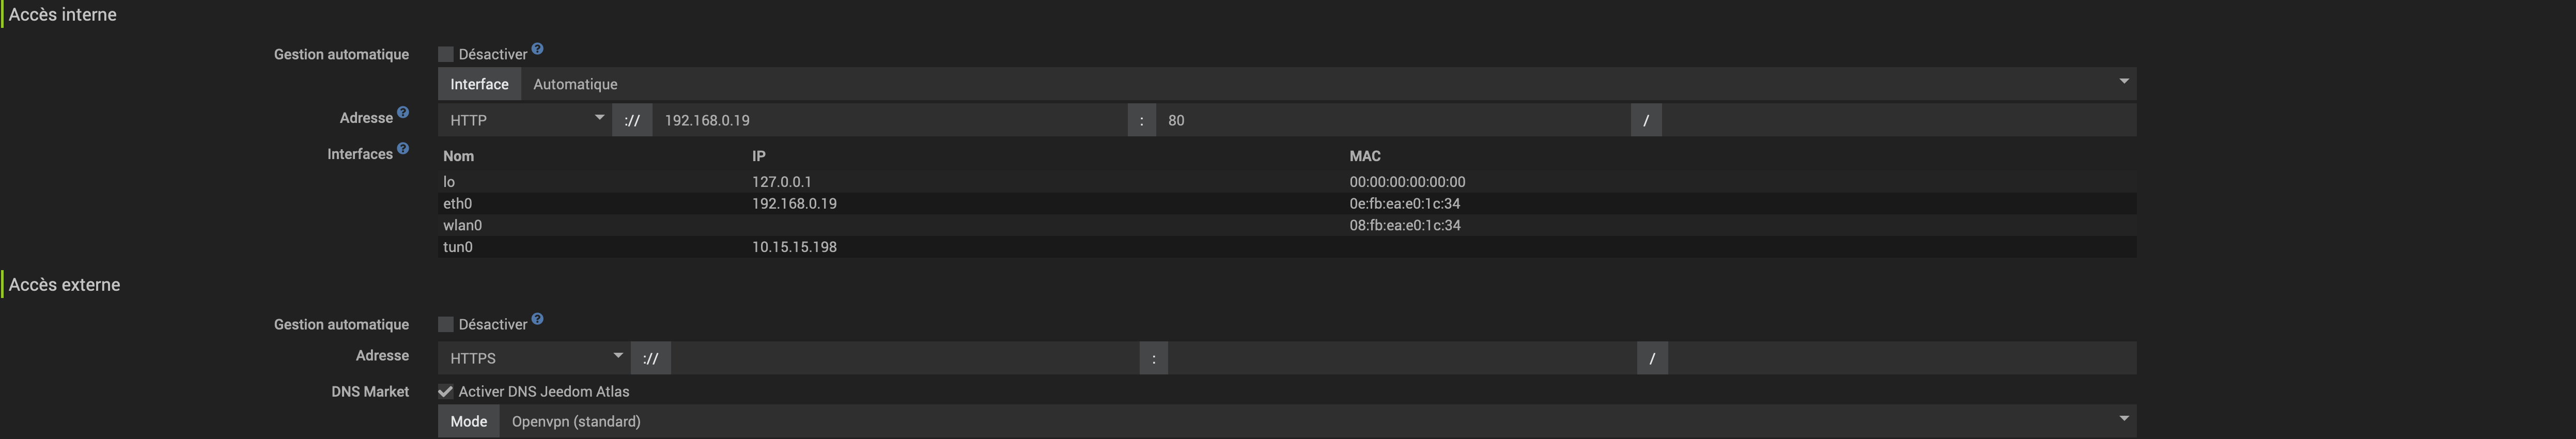Open the Mode Openvpn (standard) dropdown
Screen dimensions: 2576x439
[x=1317, y=421]
